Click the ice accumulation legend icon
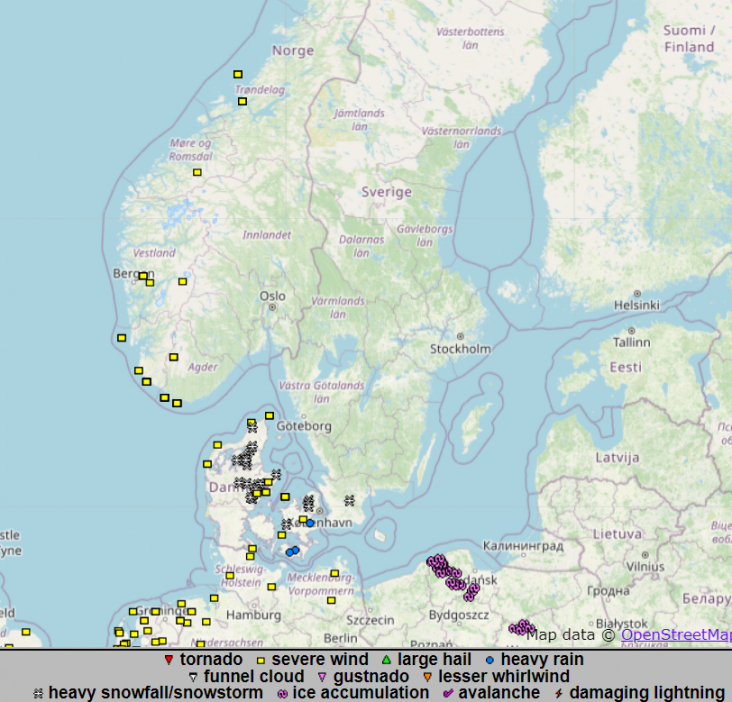The height and width of the screenshot is (702, 732). [x=282, y=693]
